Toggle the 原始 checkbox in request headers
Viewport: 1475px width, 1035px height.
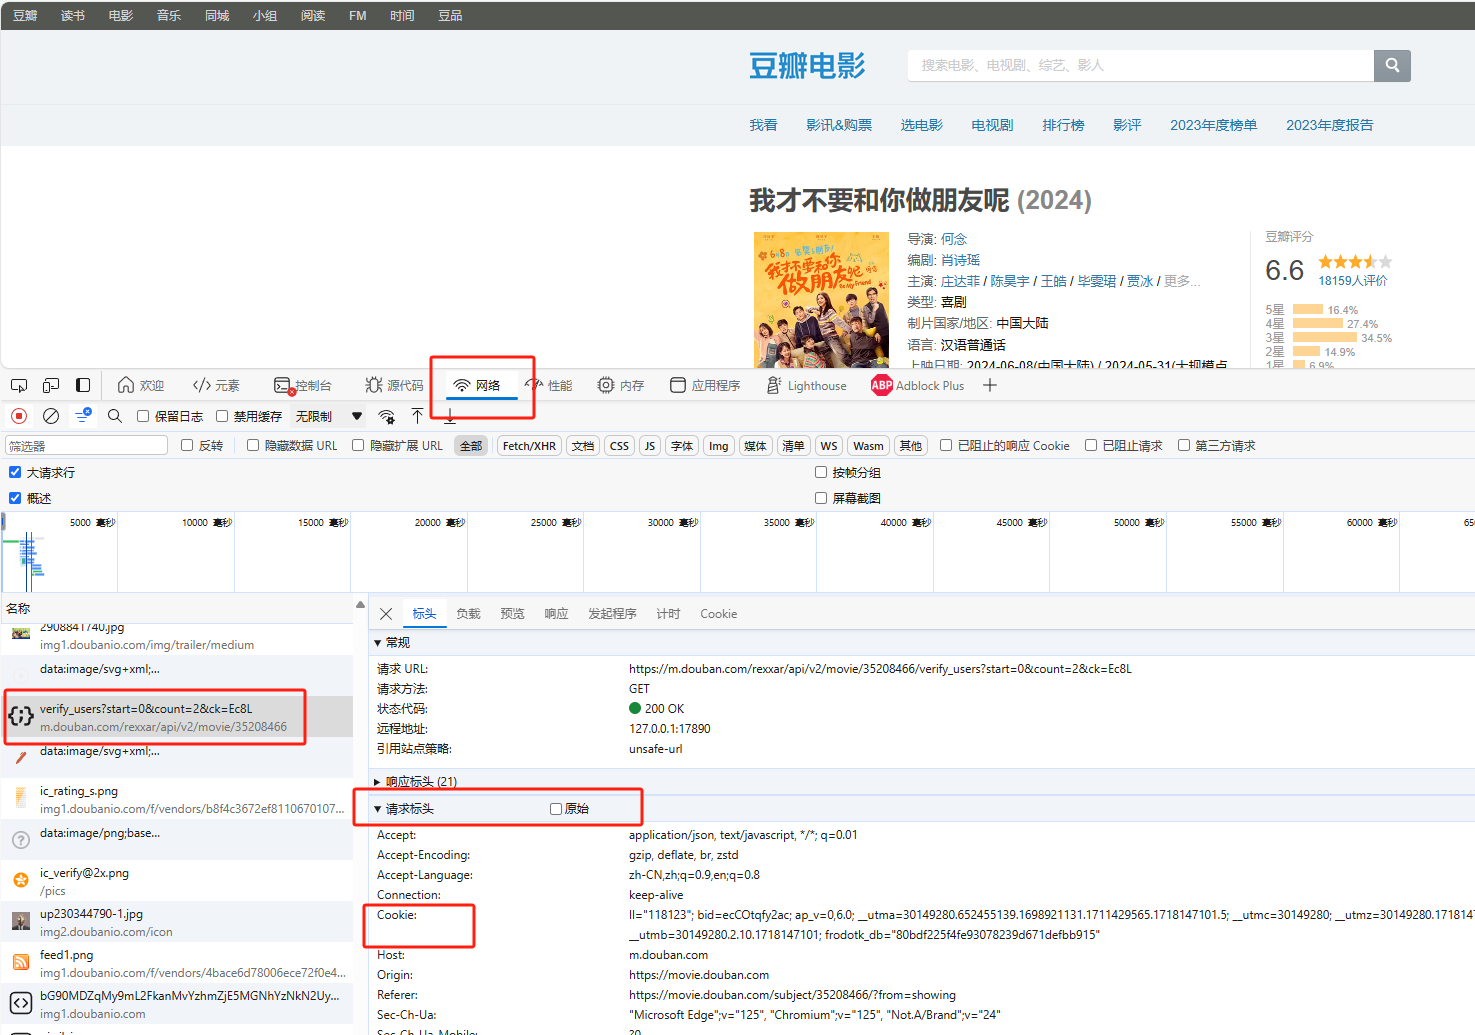[x=556, y=809]
